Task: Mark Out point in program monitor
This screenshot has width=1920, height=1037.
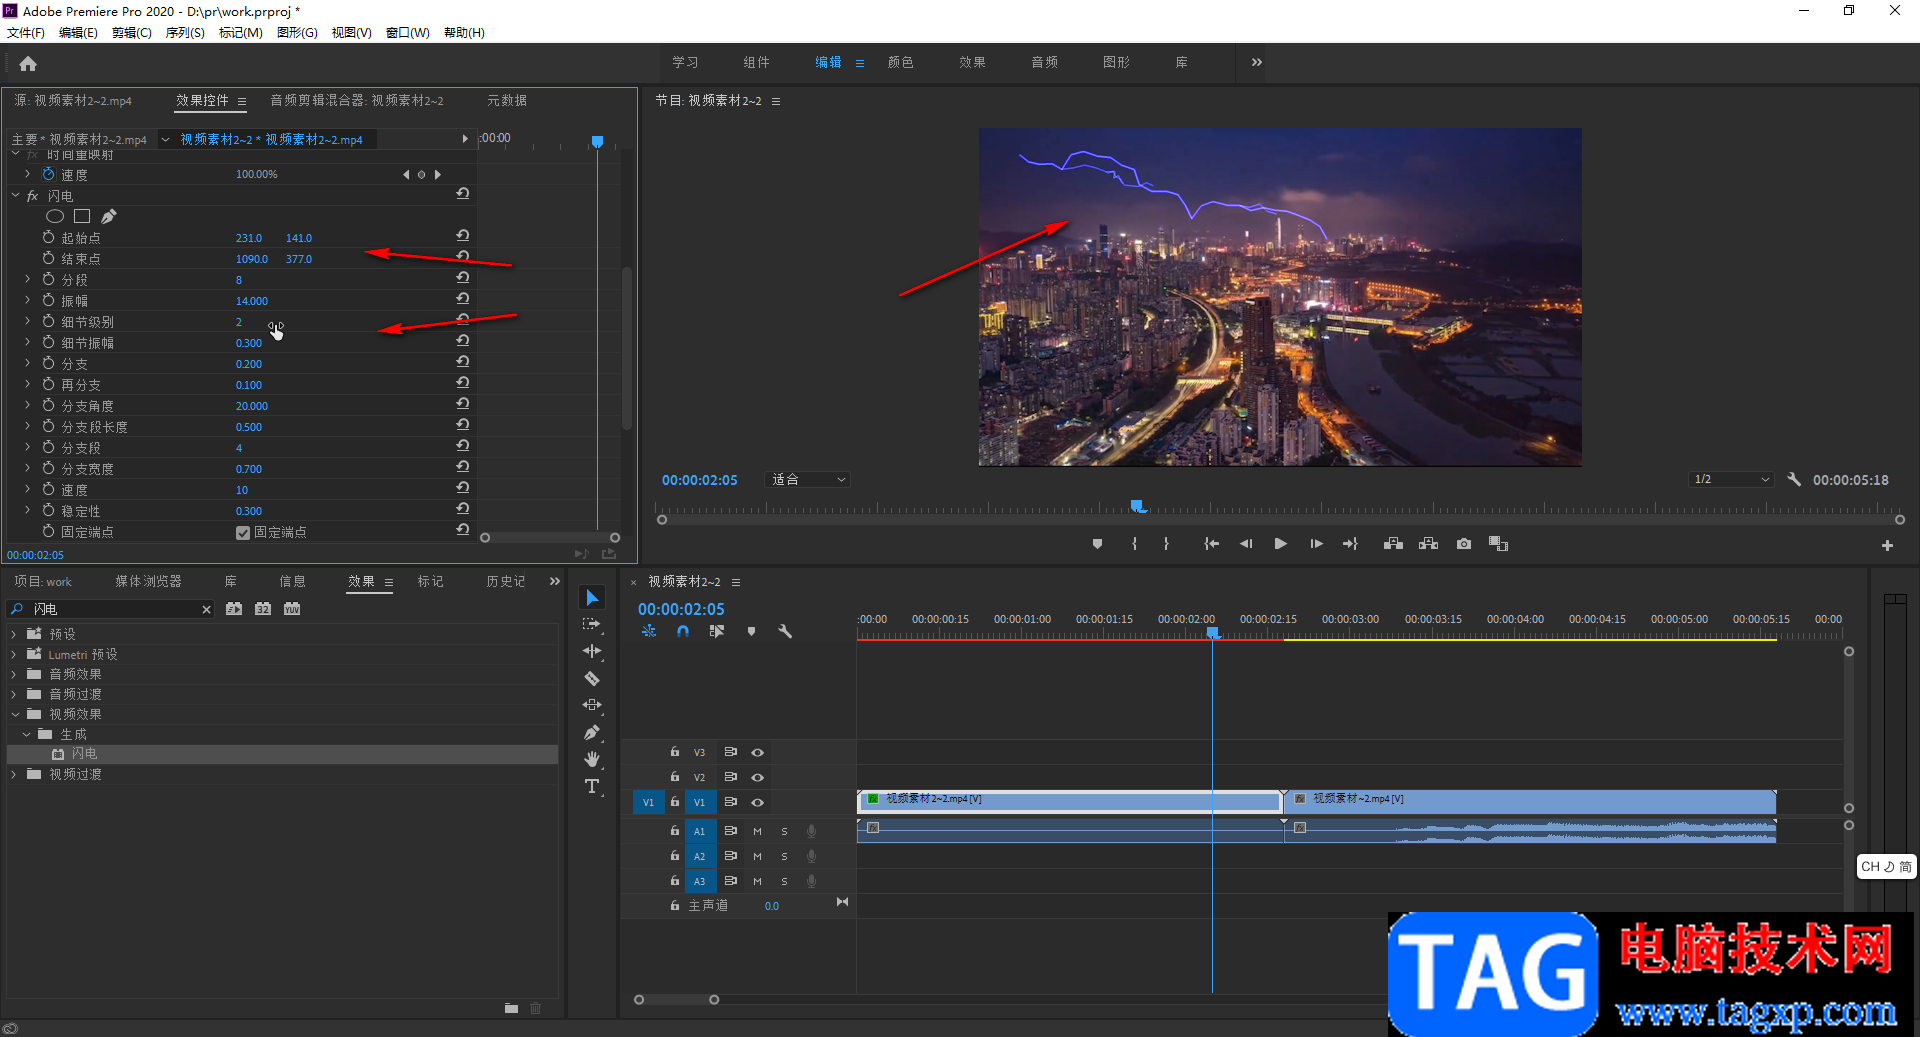Action: coord(1166,544)
